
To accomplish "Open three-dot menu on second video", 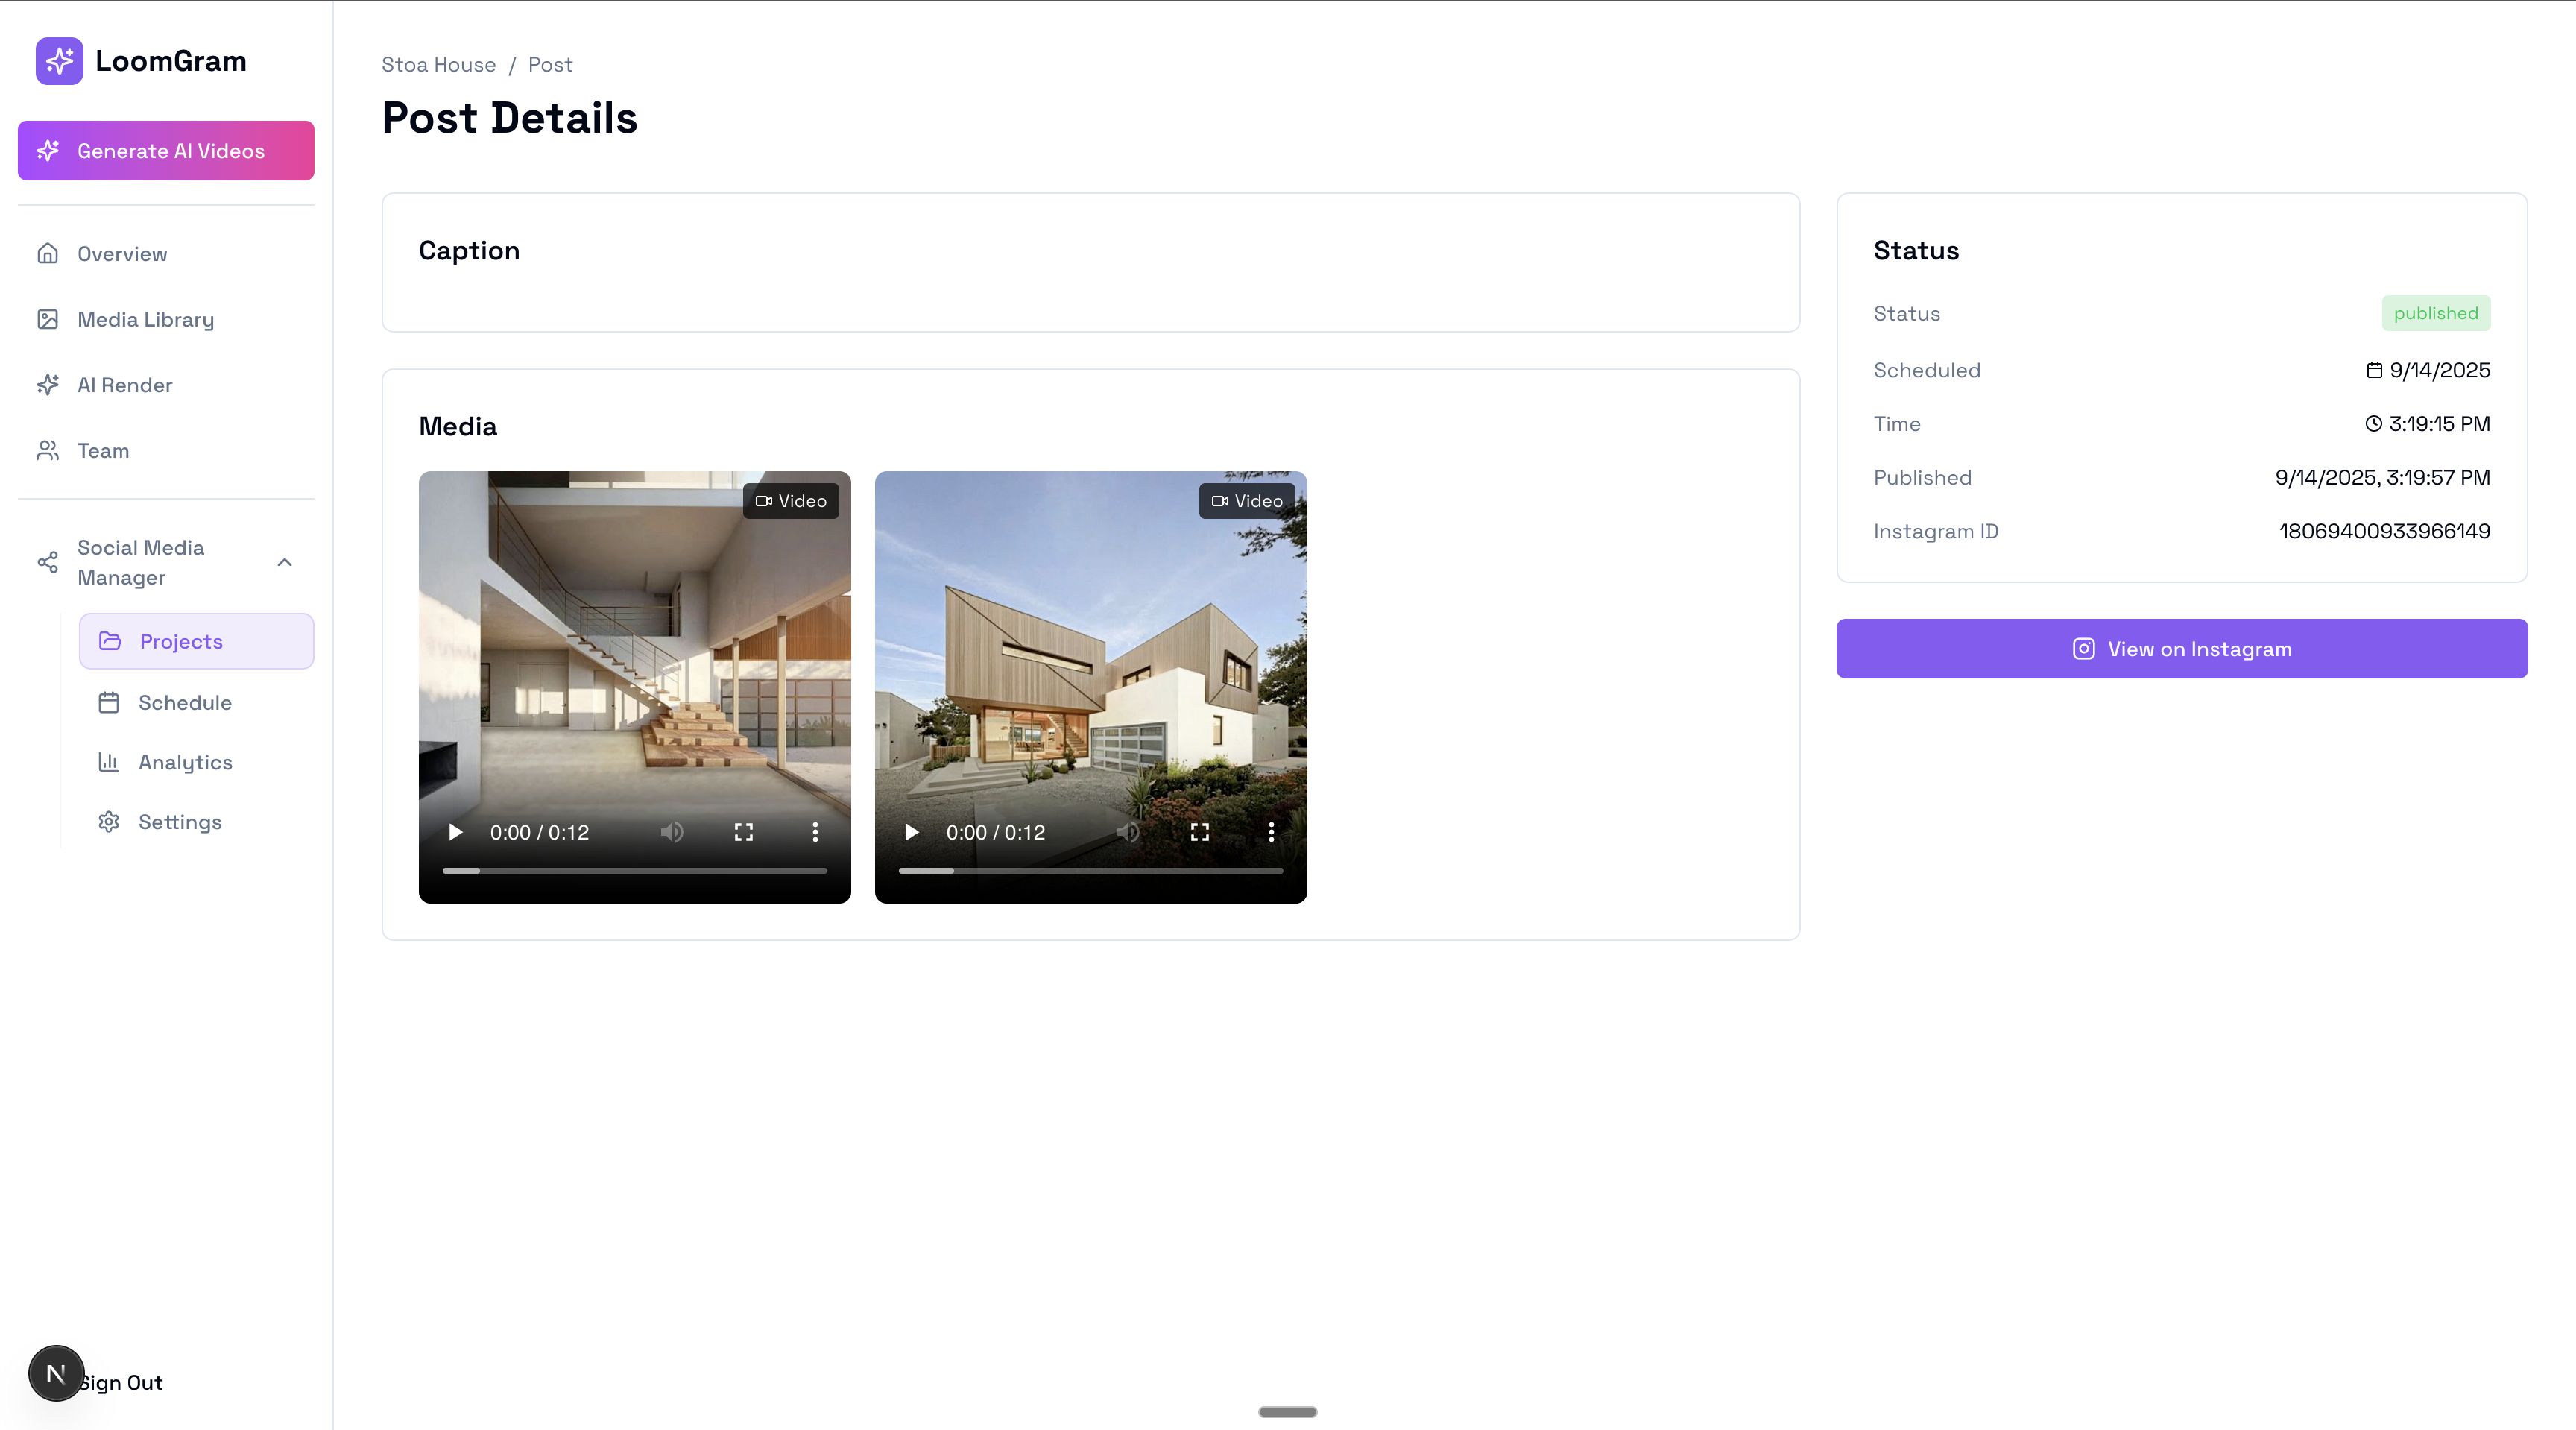I will [x=1271, y=832].
